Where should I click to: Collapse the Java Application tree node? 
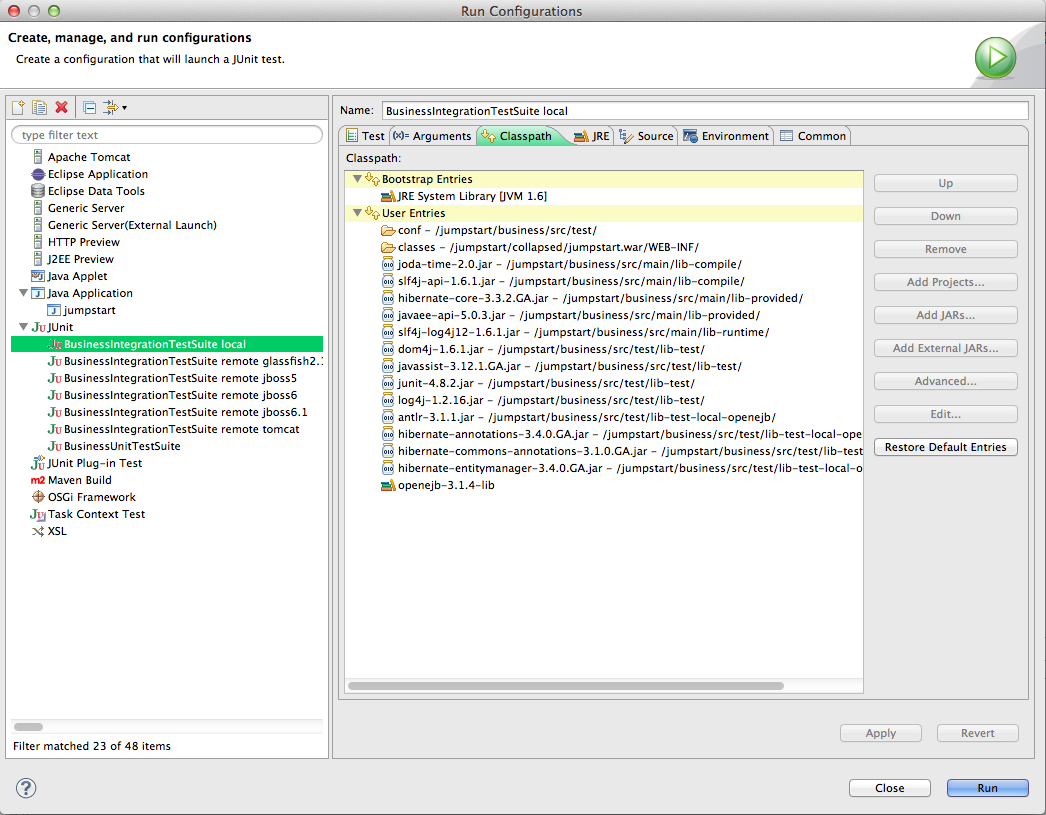(x=23, y=293)
